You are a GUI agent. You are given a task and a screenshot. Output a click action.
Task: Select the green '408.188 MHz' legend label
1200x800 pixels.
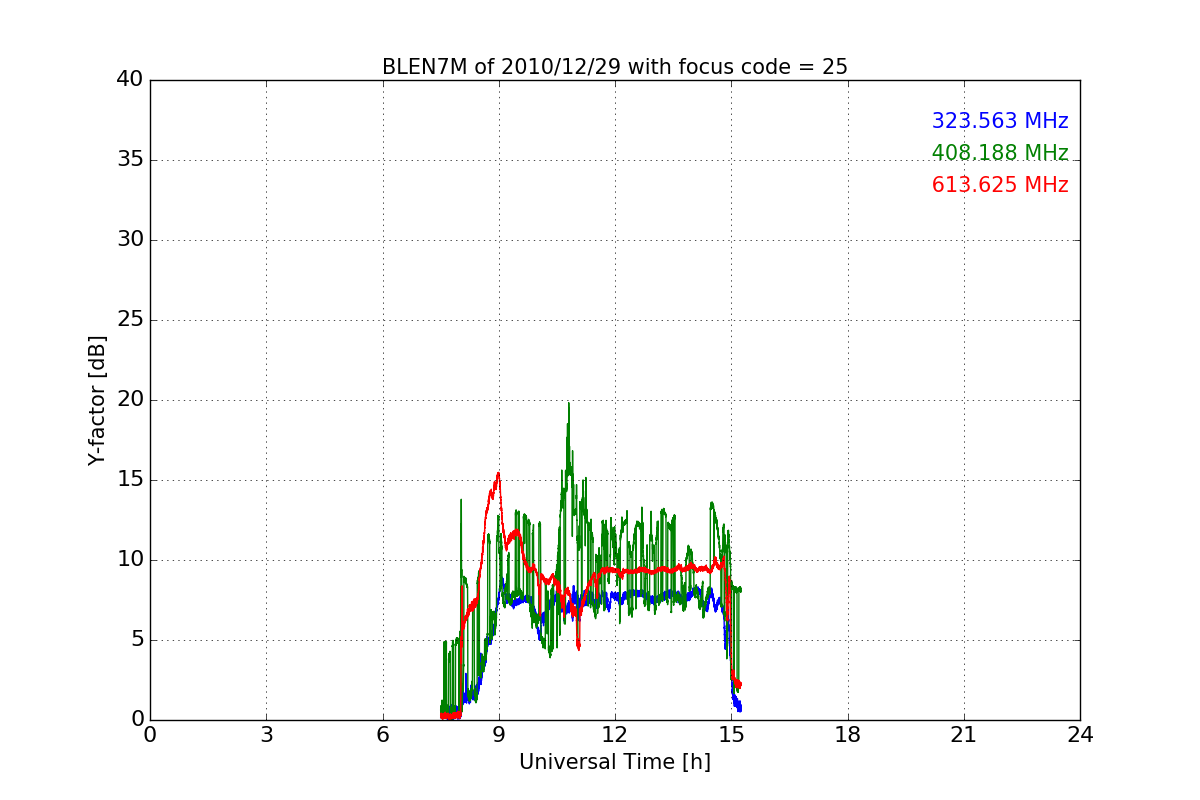point(1000,153)
